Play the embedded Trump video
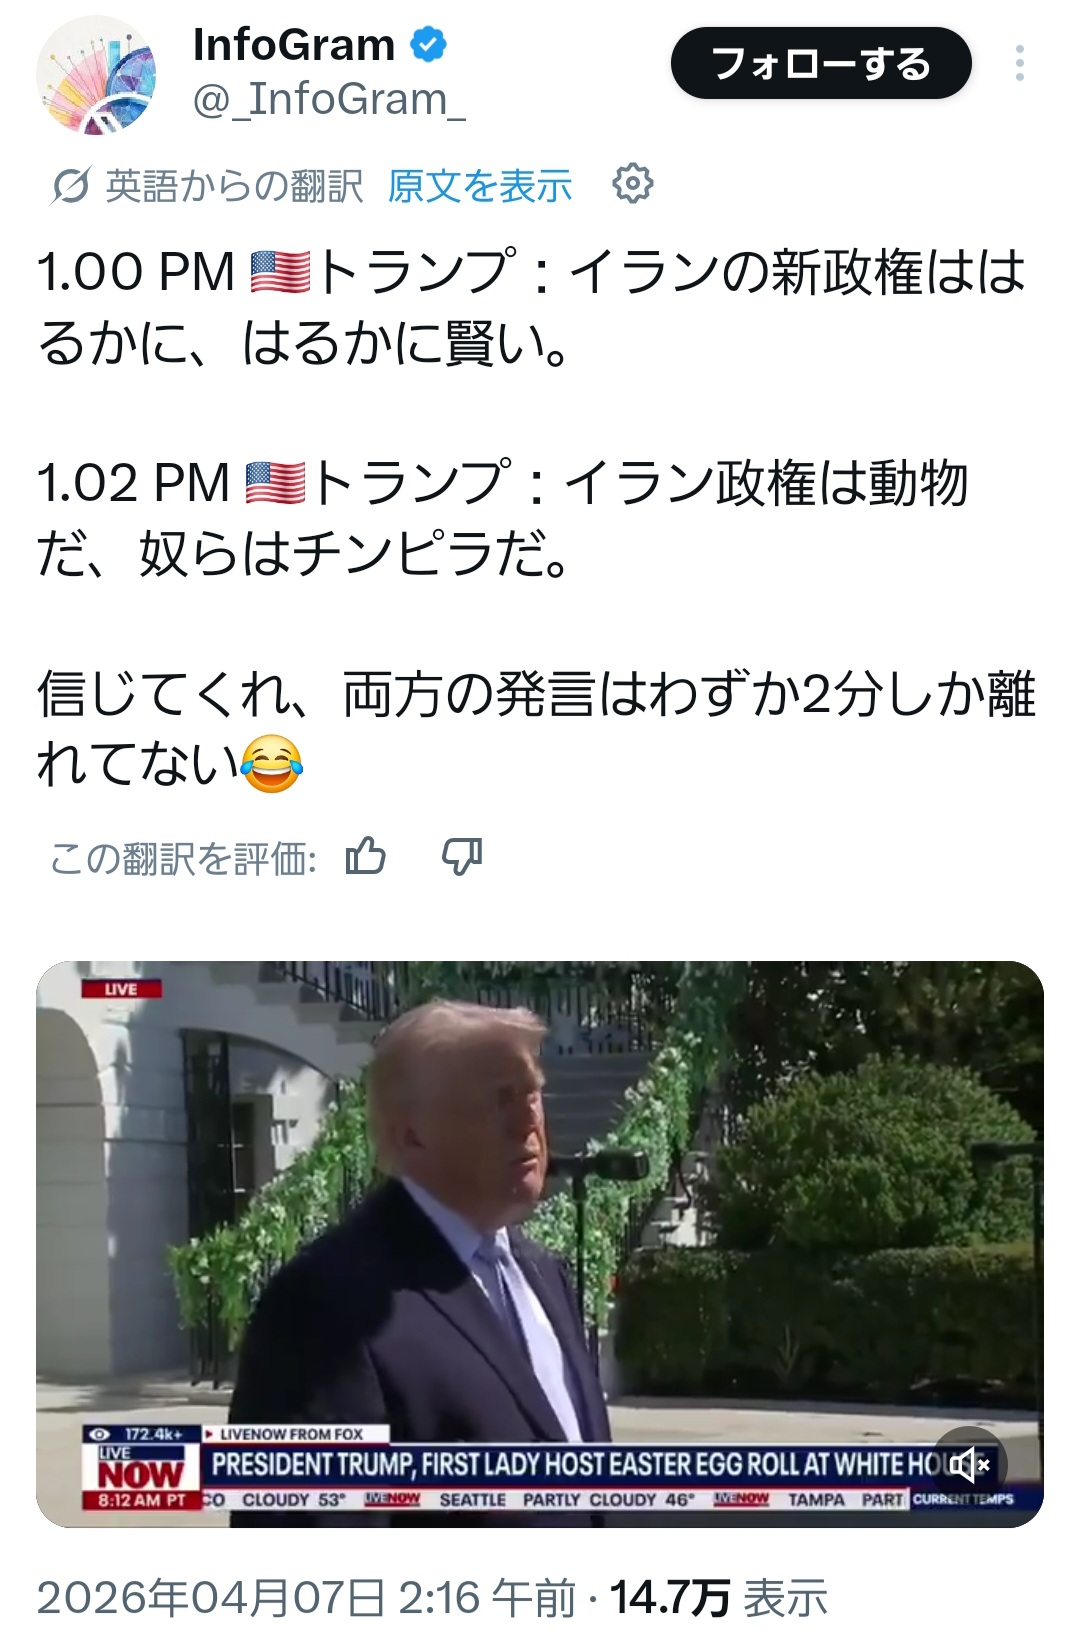This screenshot has height=1644, width=1080. pyautogui.click(x=540, y=1244)
